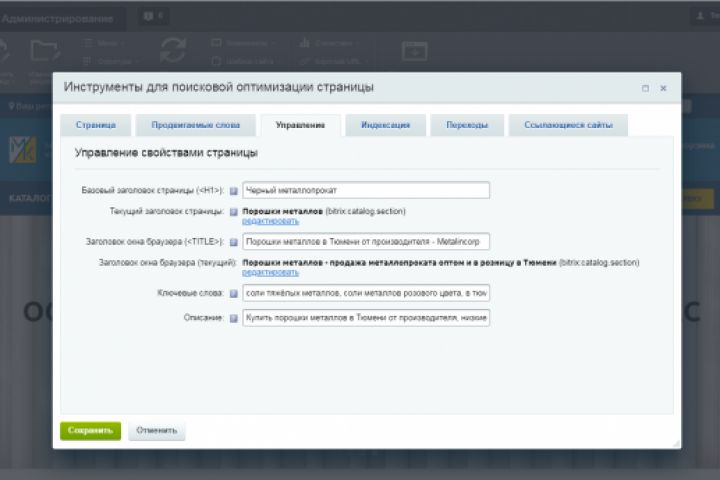This screenshot has width=720, height=480.
Task: Click the refresh arrows icon in admin toolbar
Action: [173, 50]
